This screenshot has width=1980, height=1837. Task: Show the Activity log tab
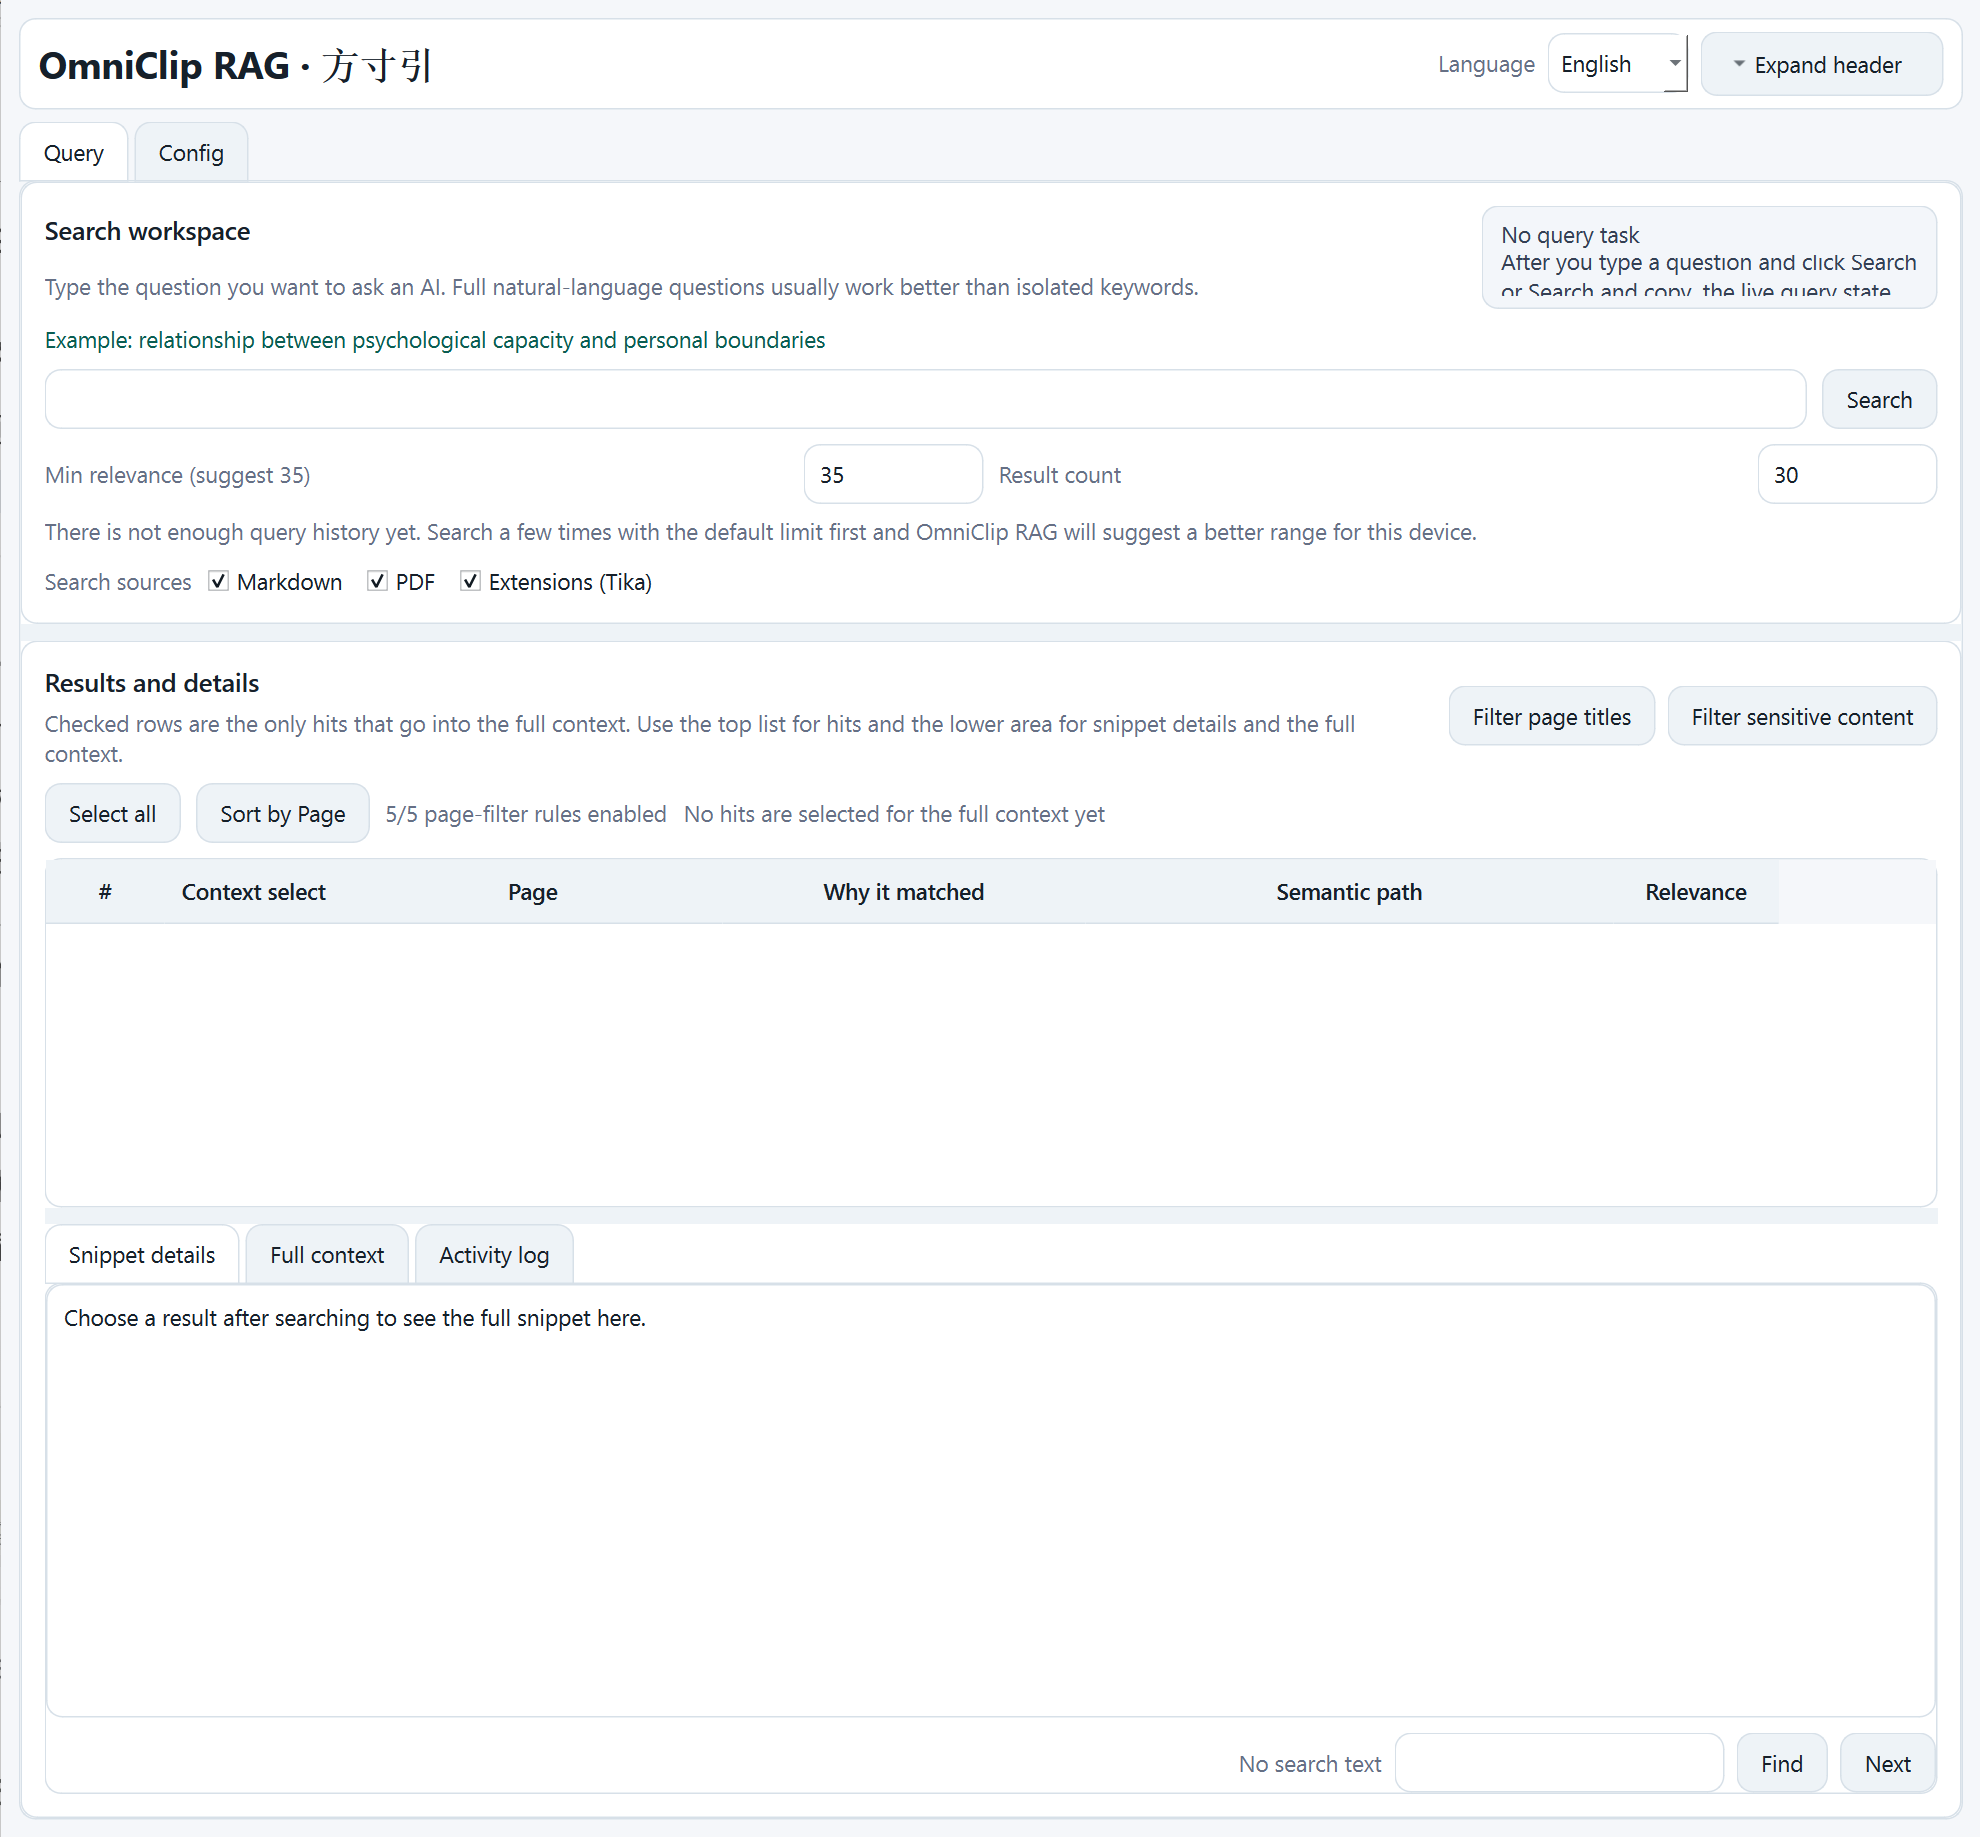pos(494,1255)
